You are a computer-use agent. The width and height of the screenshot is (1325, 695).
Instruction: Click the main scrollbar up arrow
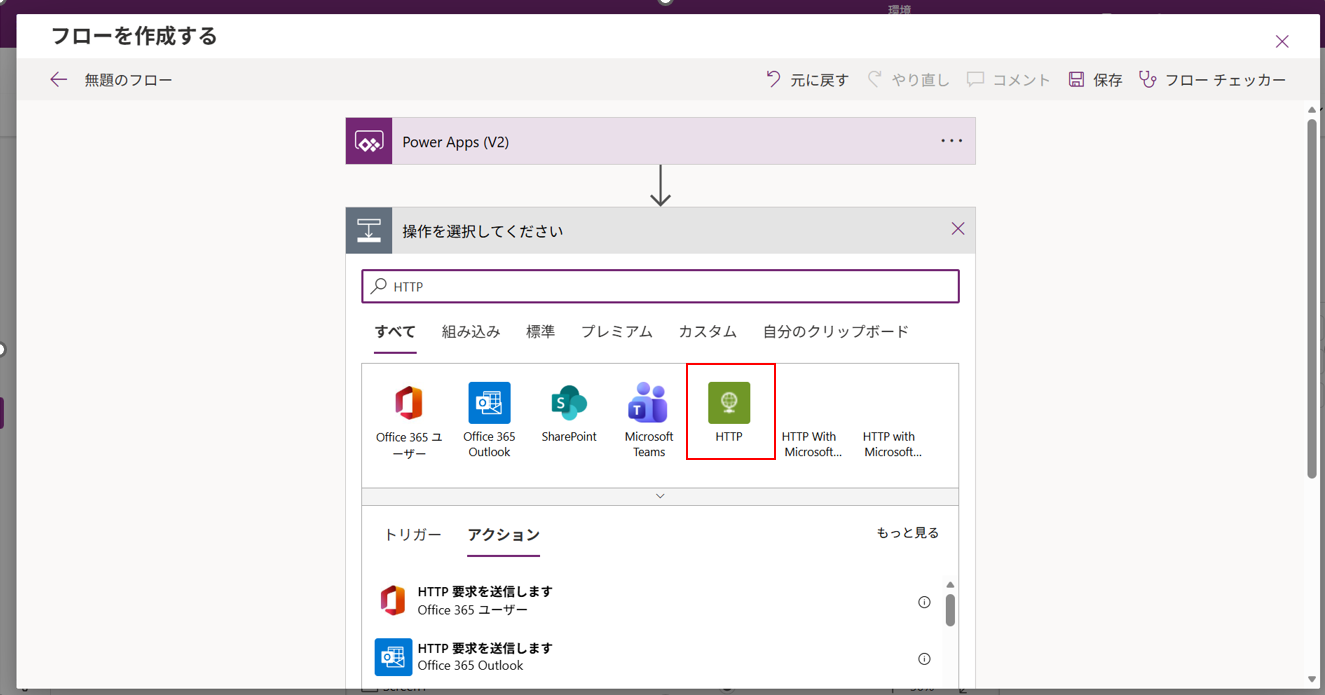coord(1312,109)
